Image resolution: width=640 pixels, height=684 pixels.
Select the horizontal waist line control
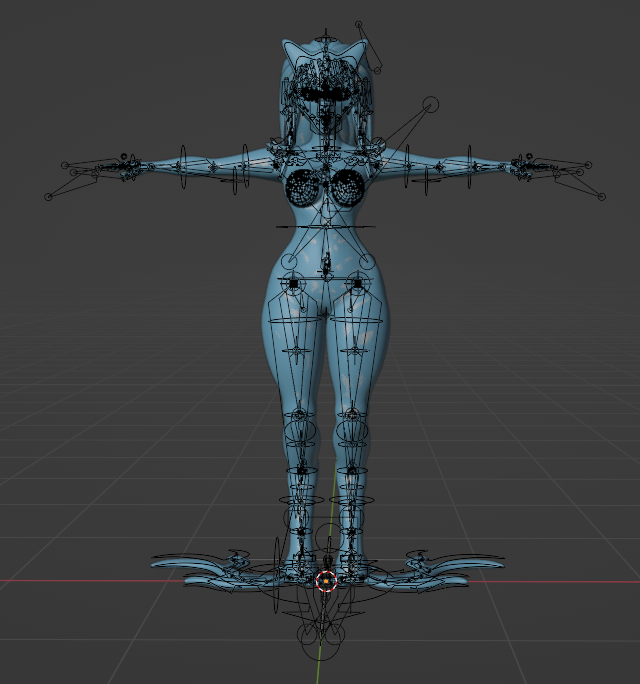pyautogui.click(x=325, y=227)
